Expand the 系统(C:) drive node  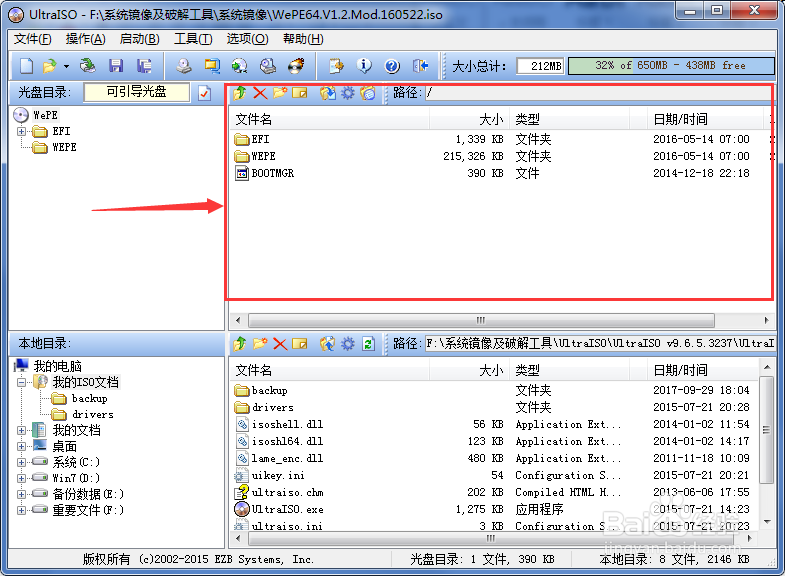(x=21, y=462)
